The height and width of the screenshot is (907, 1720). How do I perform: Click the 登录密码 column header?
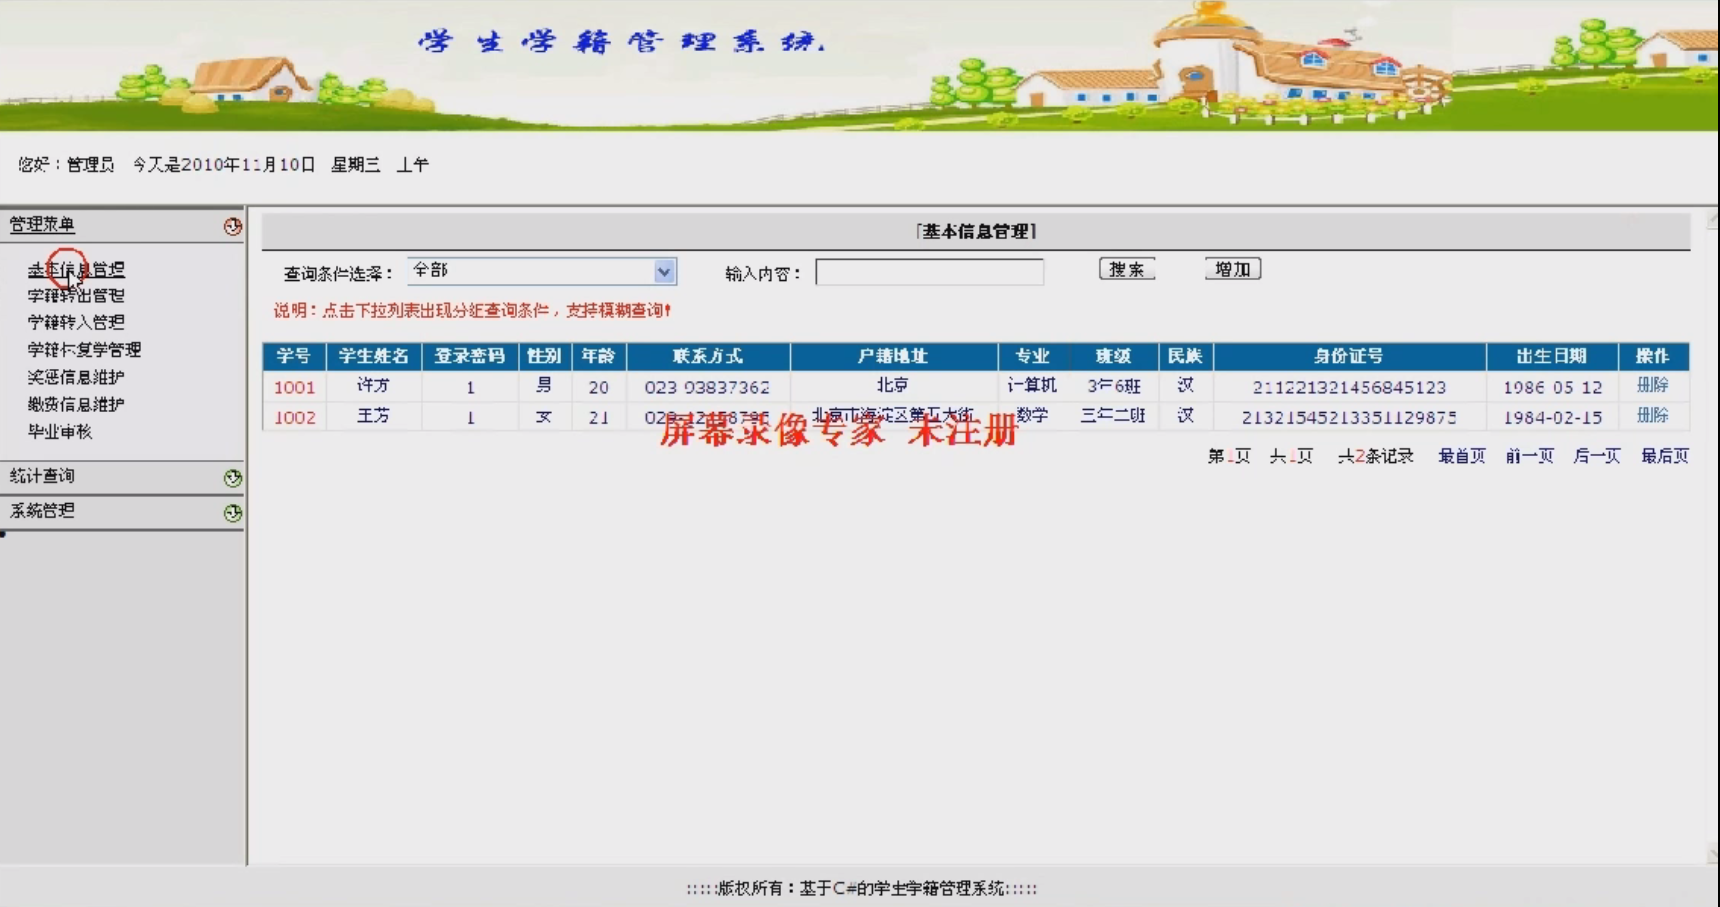click(x=470, y=356)
